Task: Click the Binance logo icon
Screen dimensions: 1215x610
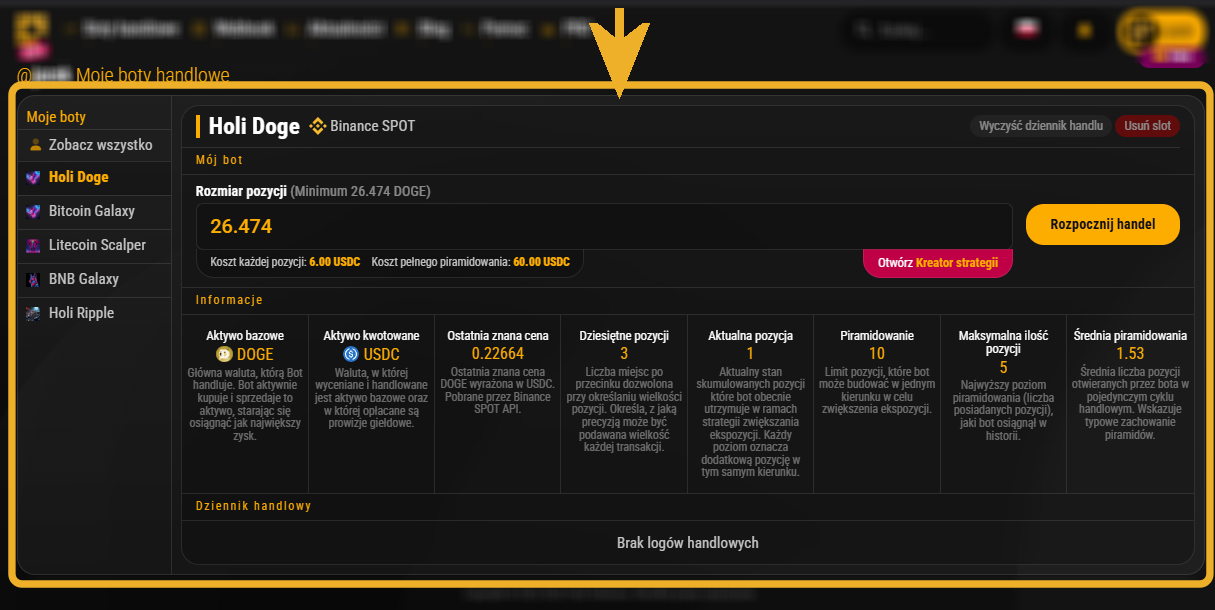Action: click(x=318, y=126)
